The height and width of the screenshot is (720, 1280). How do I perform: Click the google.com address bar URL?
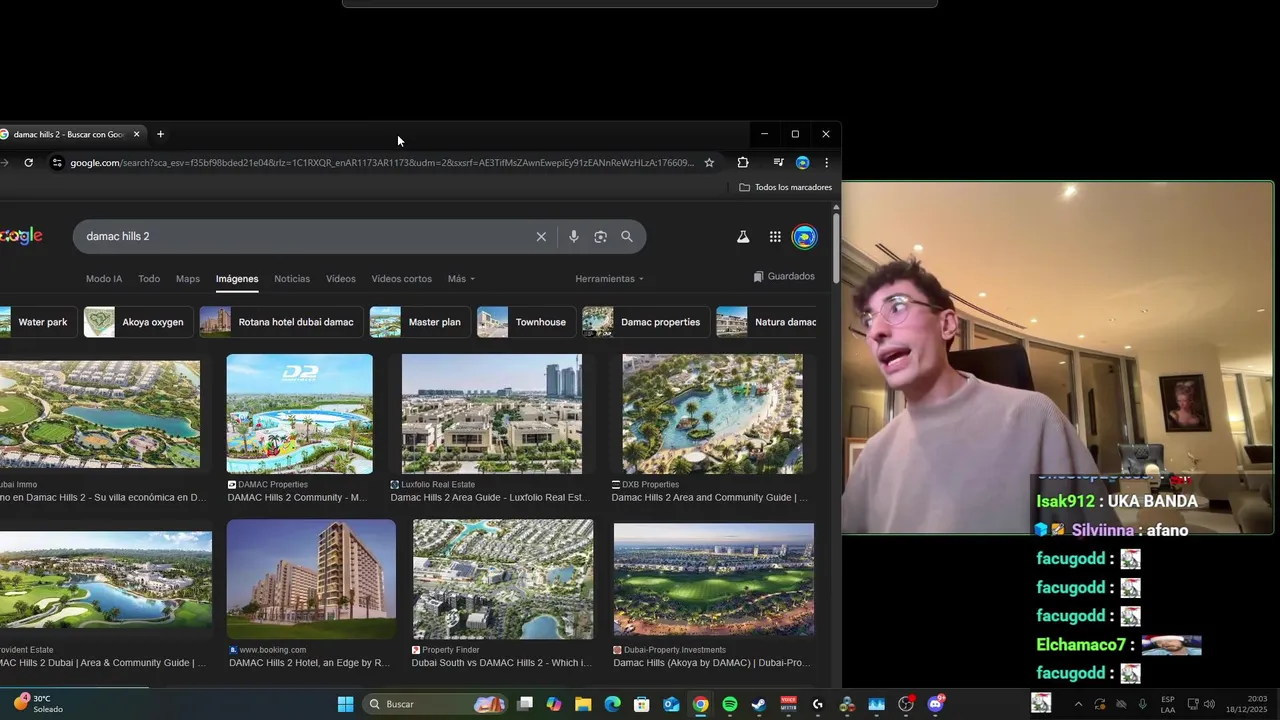382,163
